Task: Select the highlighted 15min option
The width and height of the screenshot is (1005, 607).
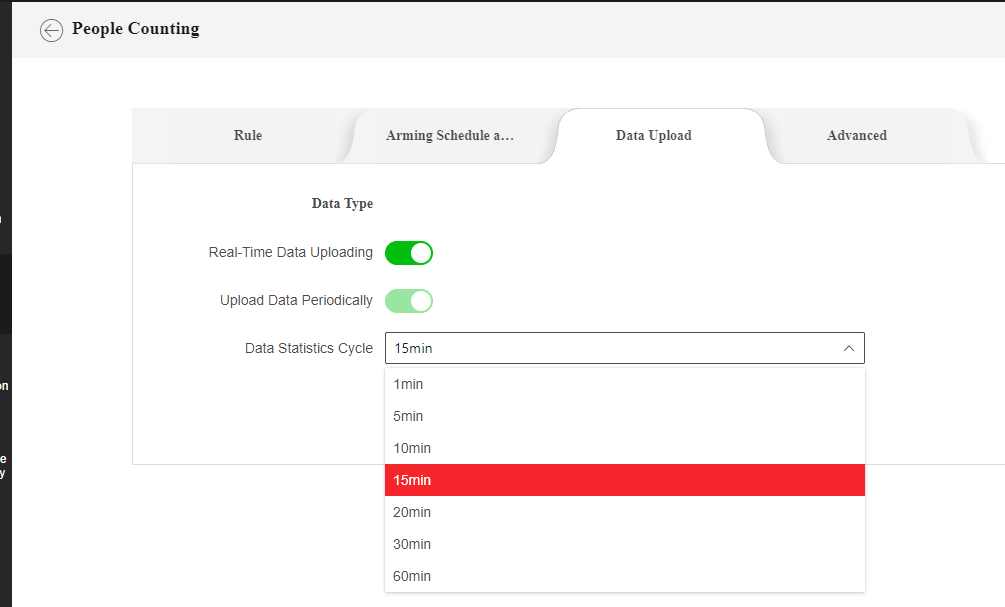Action: (411, 480)
